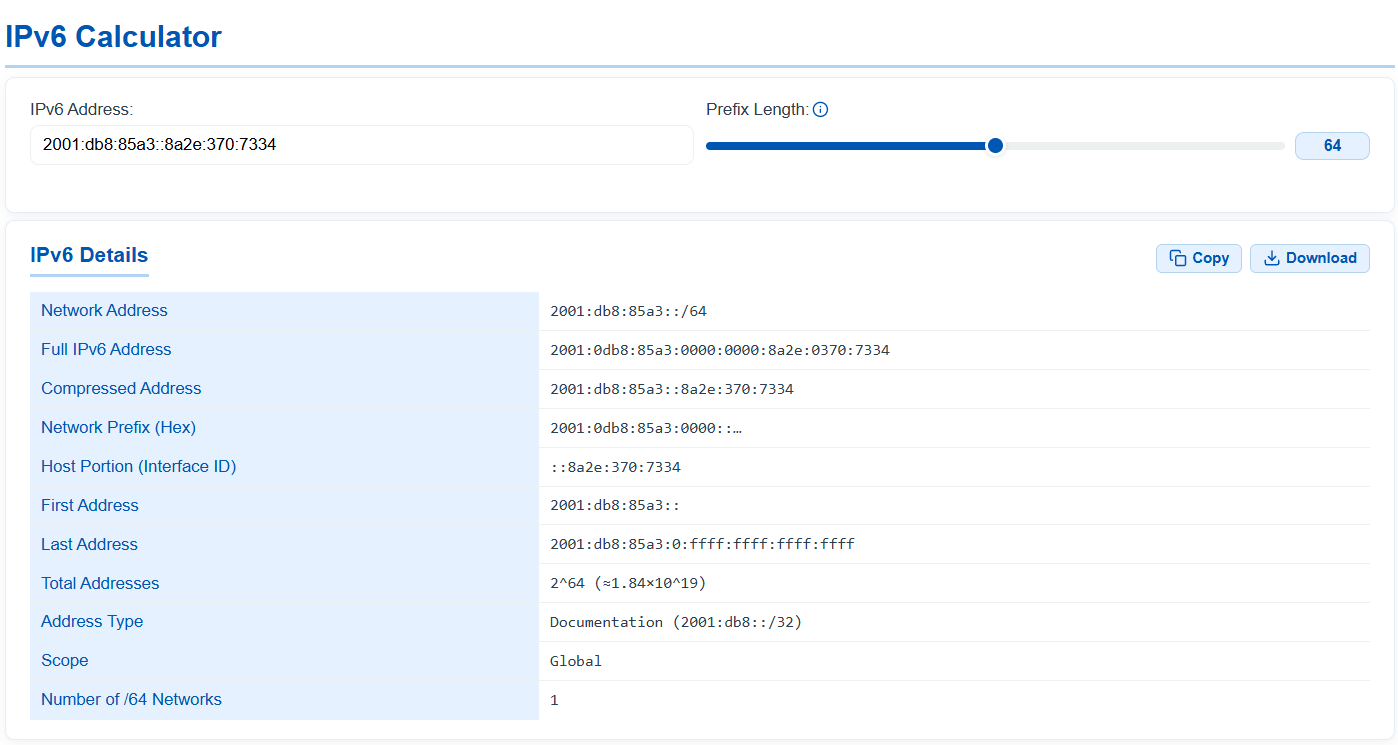Select the /64 networks count value 1
This screenshot has width=1398, height=745.
[x=554, y=700]
